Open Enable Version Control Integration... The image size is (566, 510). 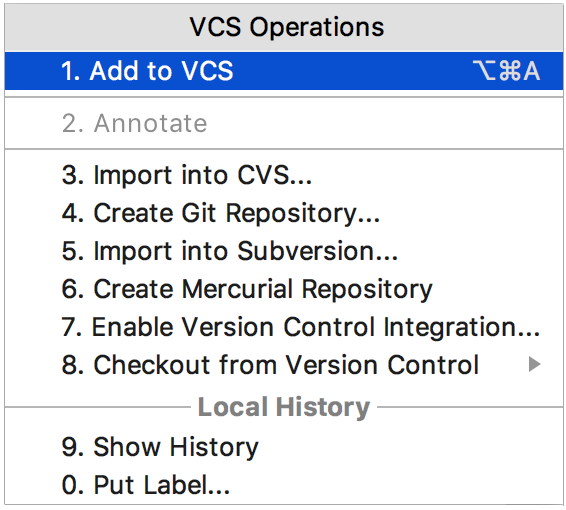pos(284,327)
